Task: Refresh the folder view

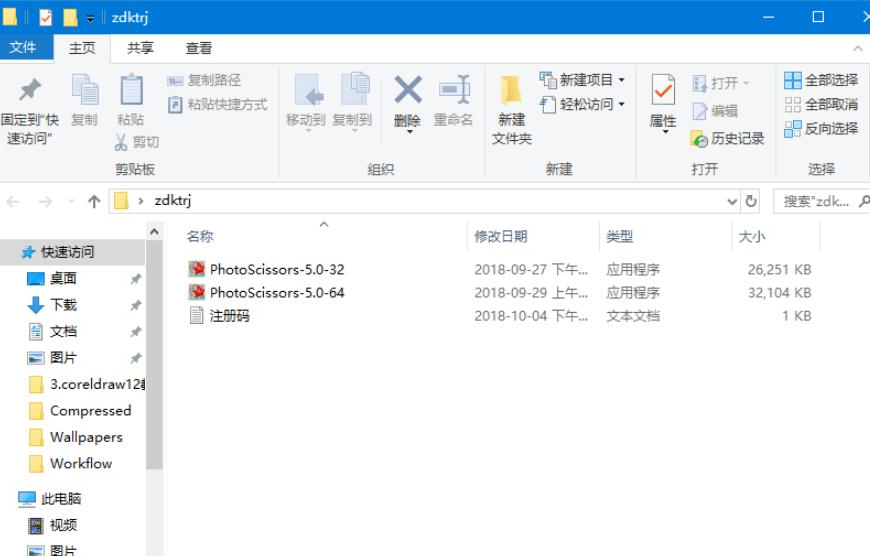Action: pos(751,201)
